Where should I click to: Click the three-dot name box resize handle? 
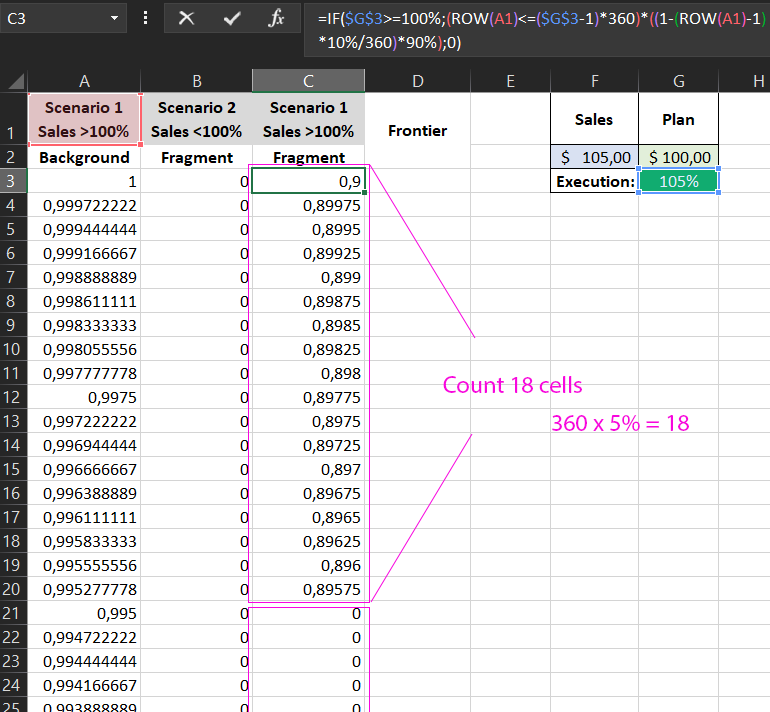coord(146,18)
